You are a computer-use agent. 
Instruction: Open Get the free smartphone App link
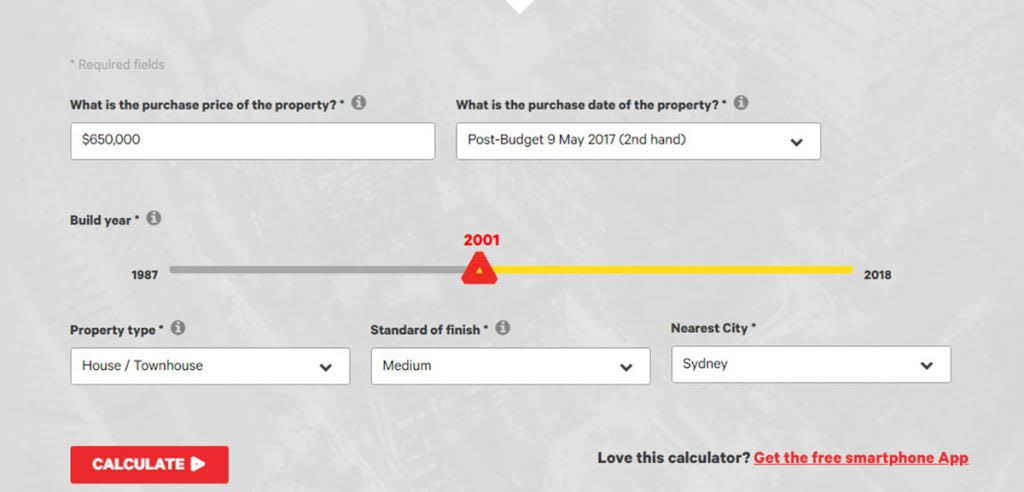click(x=861, y=458)
